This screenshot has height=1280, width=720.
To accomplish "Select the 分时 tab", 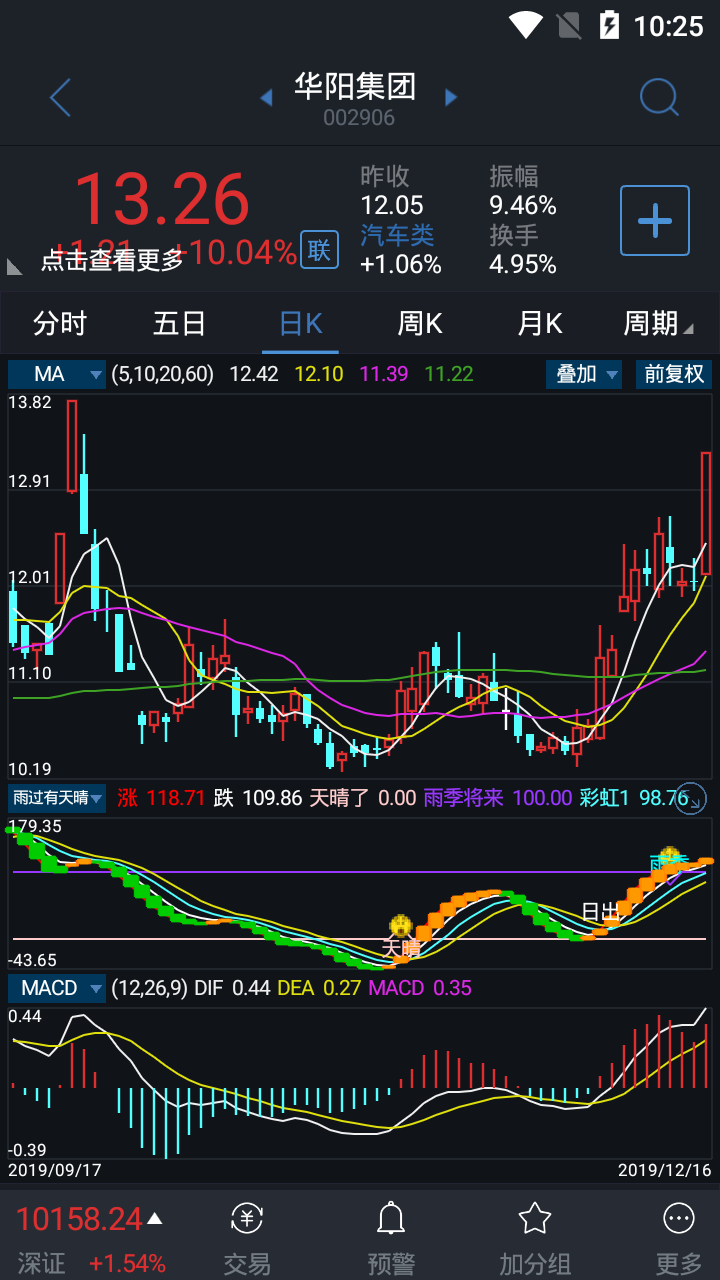I will [x=60, y=324].
